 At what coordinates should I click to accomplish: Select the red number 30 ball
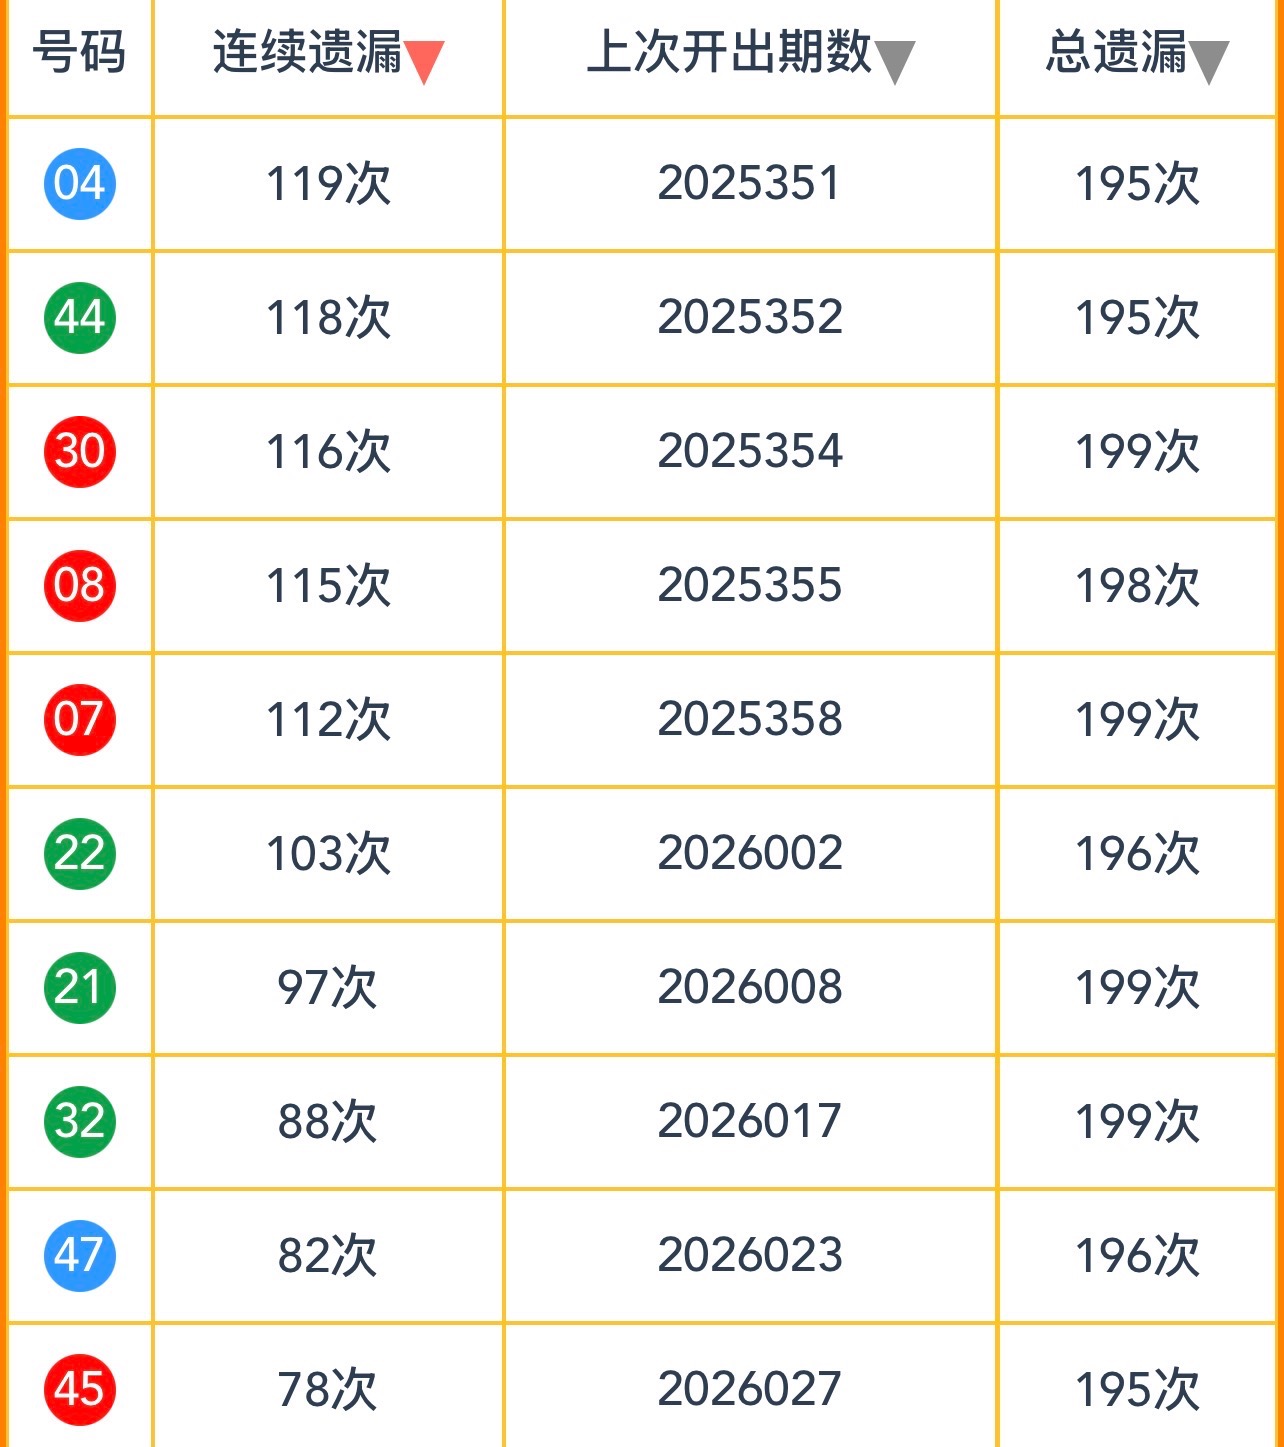80,451
